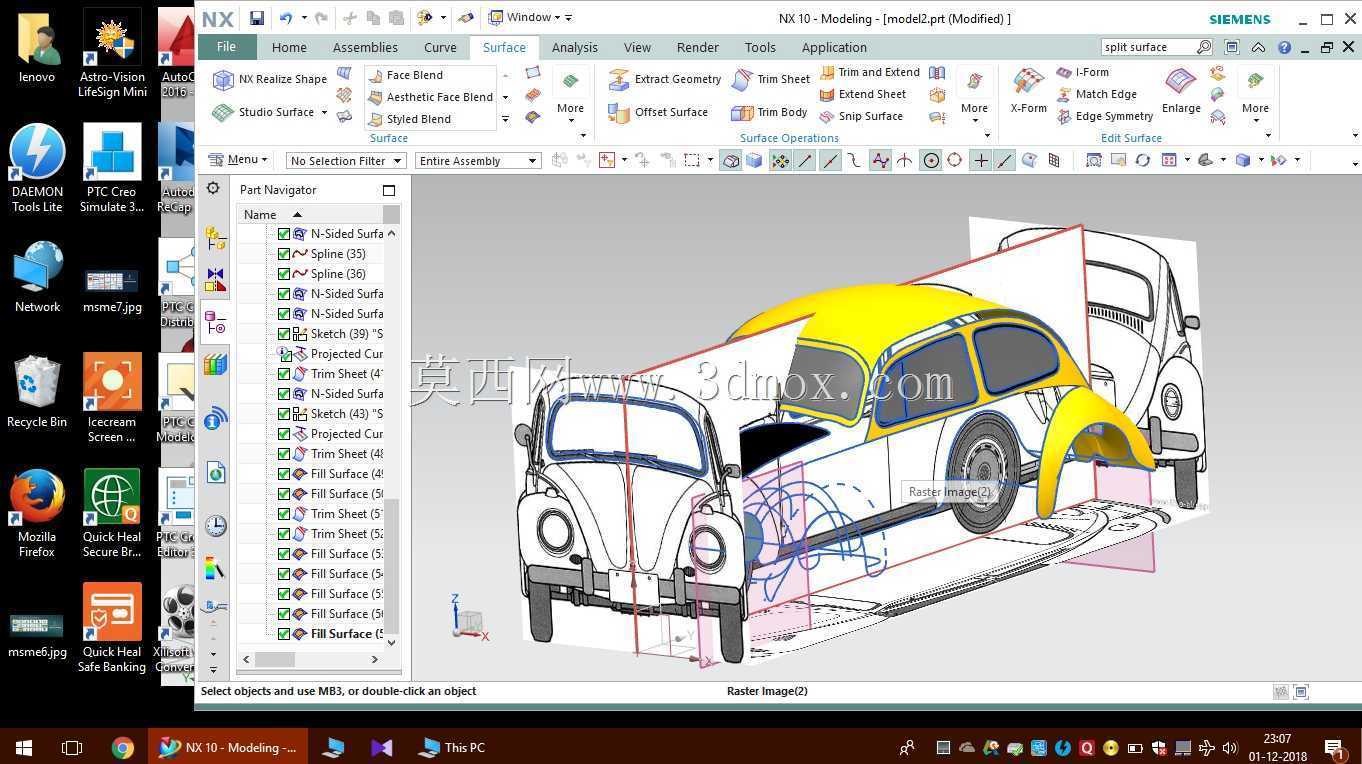The height and width of the screenshot is (764, 1362).
Task: Open the Assembly Navigator sidebar icon
Action: 215,238
